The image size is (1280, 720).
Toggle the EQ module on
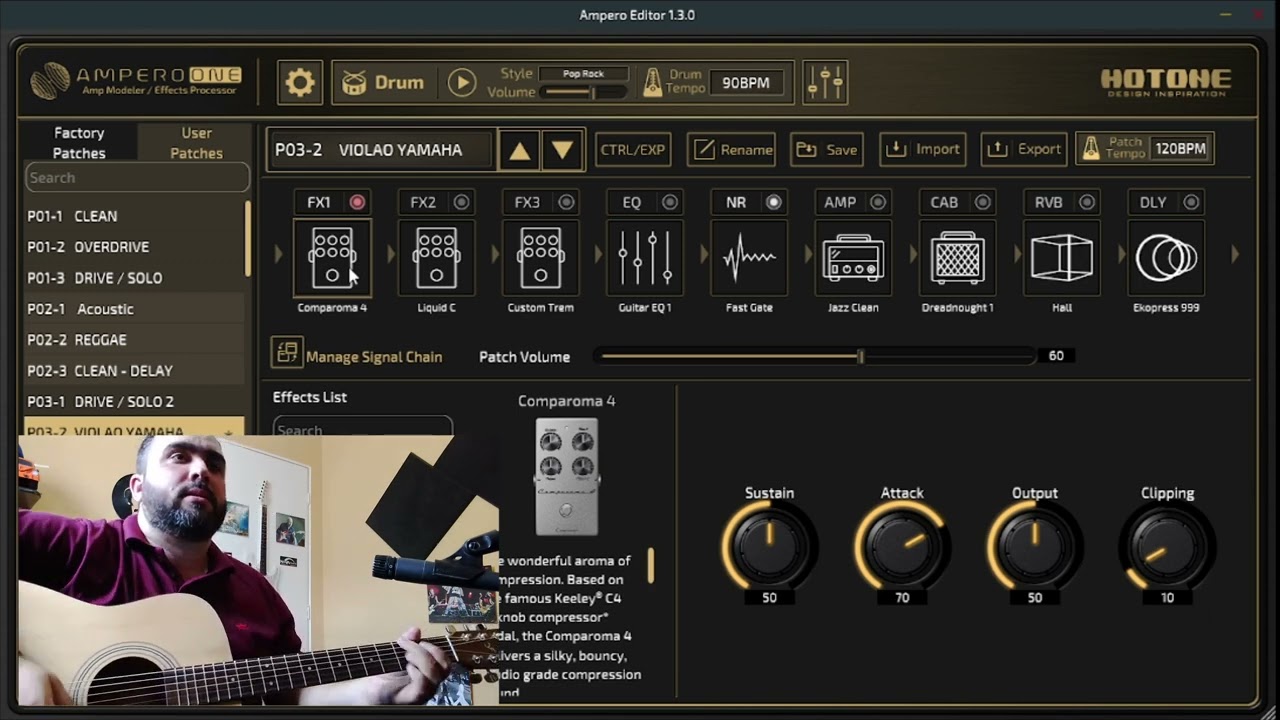tap(670, 202)
